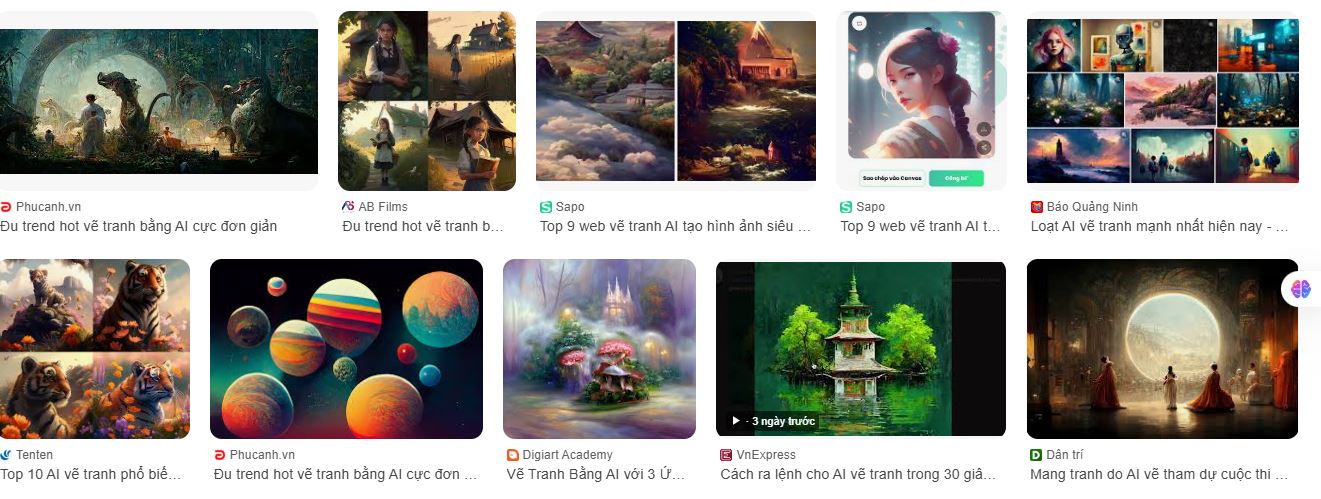The image size is (1321, 499).
Task: Open the purple brain extension floating icon
Action: click(x=1300, y=288)
